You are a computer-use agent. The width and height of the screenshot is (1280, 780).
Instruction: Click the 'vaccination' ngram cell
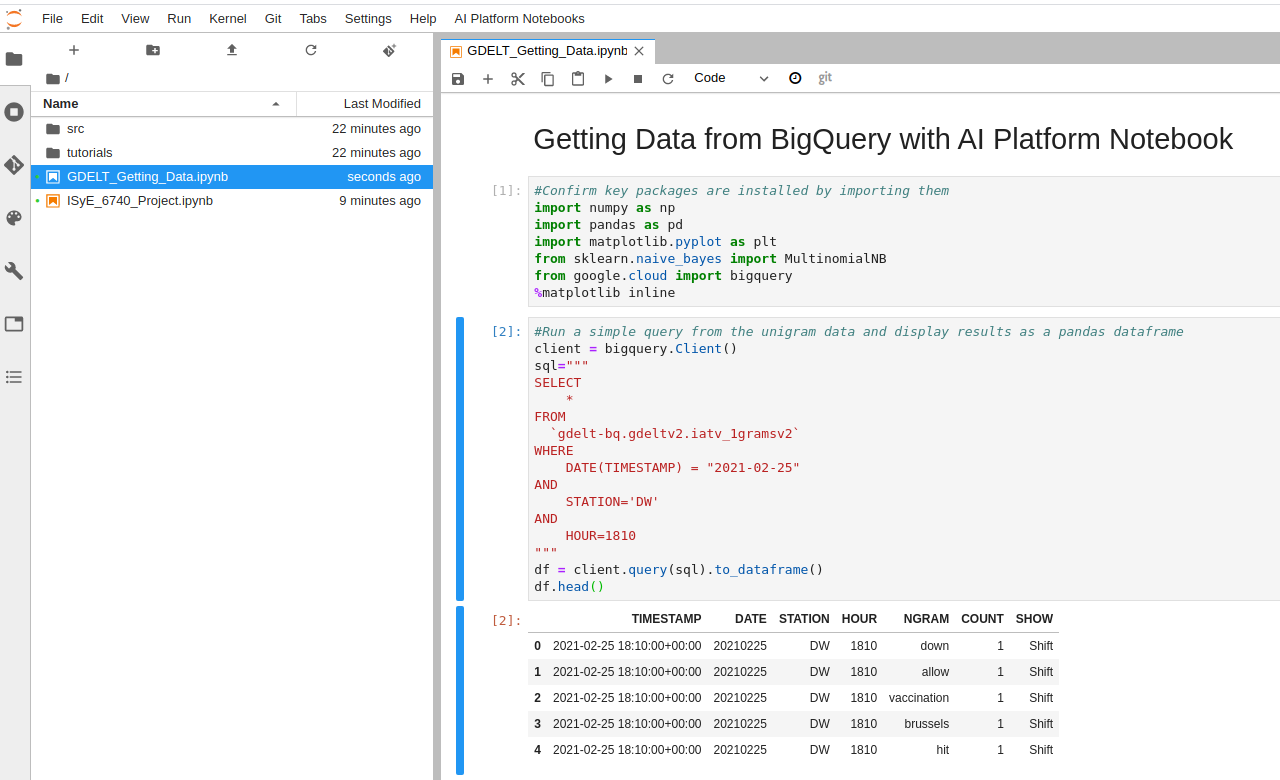tap(918, 698)
